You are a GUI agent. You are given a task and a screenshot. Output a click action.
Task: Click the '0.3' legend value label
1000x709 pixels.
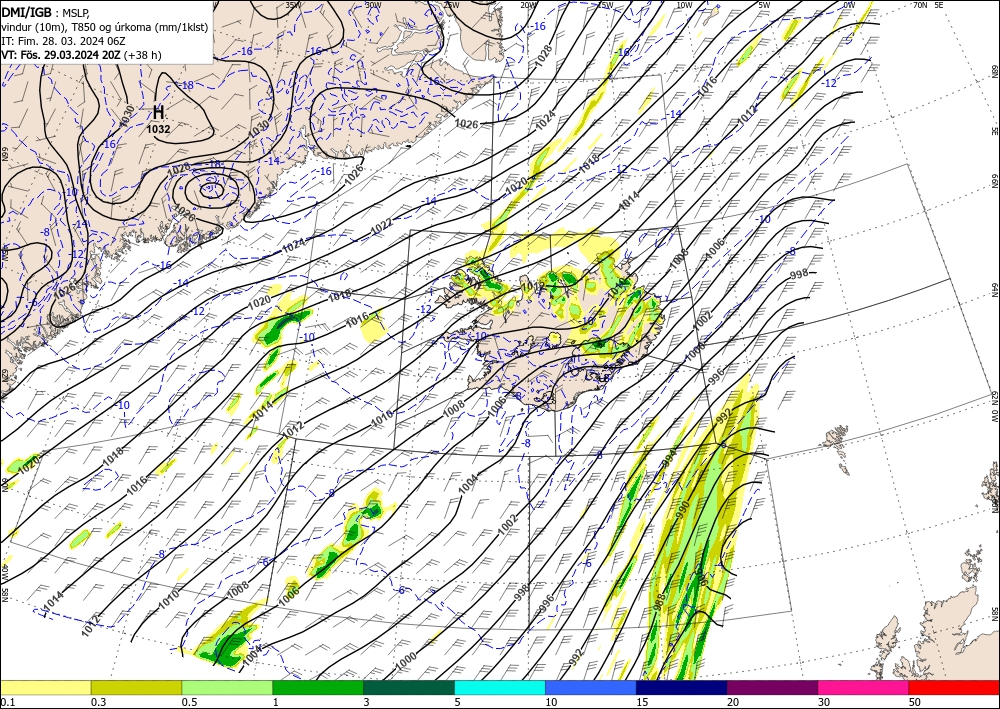tap(98, 702)
